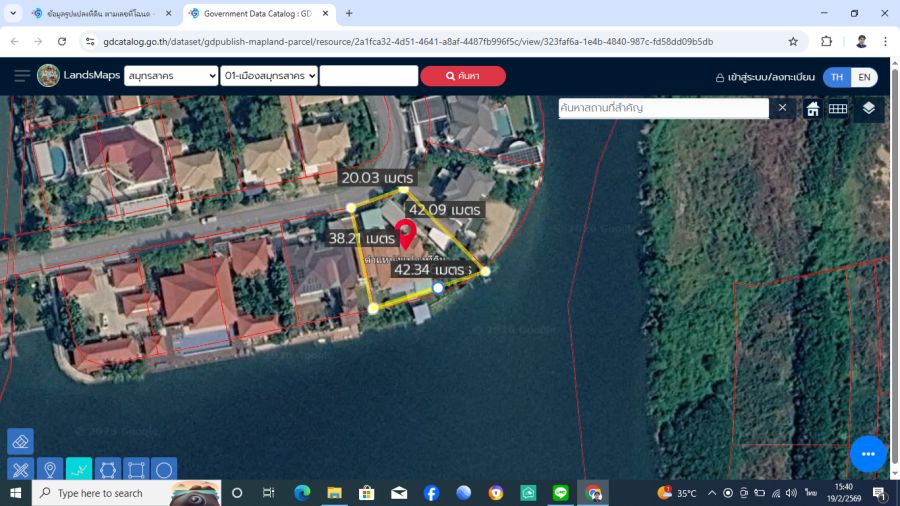Open the LandsMaps hamburger menu
This screenshot has height=506, width=900.
[x=21, y=76]
